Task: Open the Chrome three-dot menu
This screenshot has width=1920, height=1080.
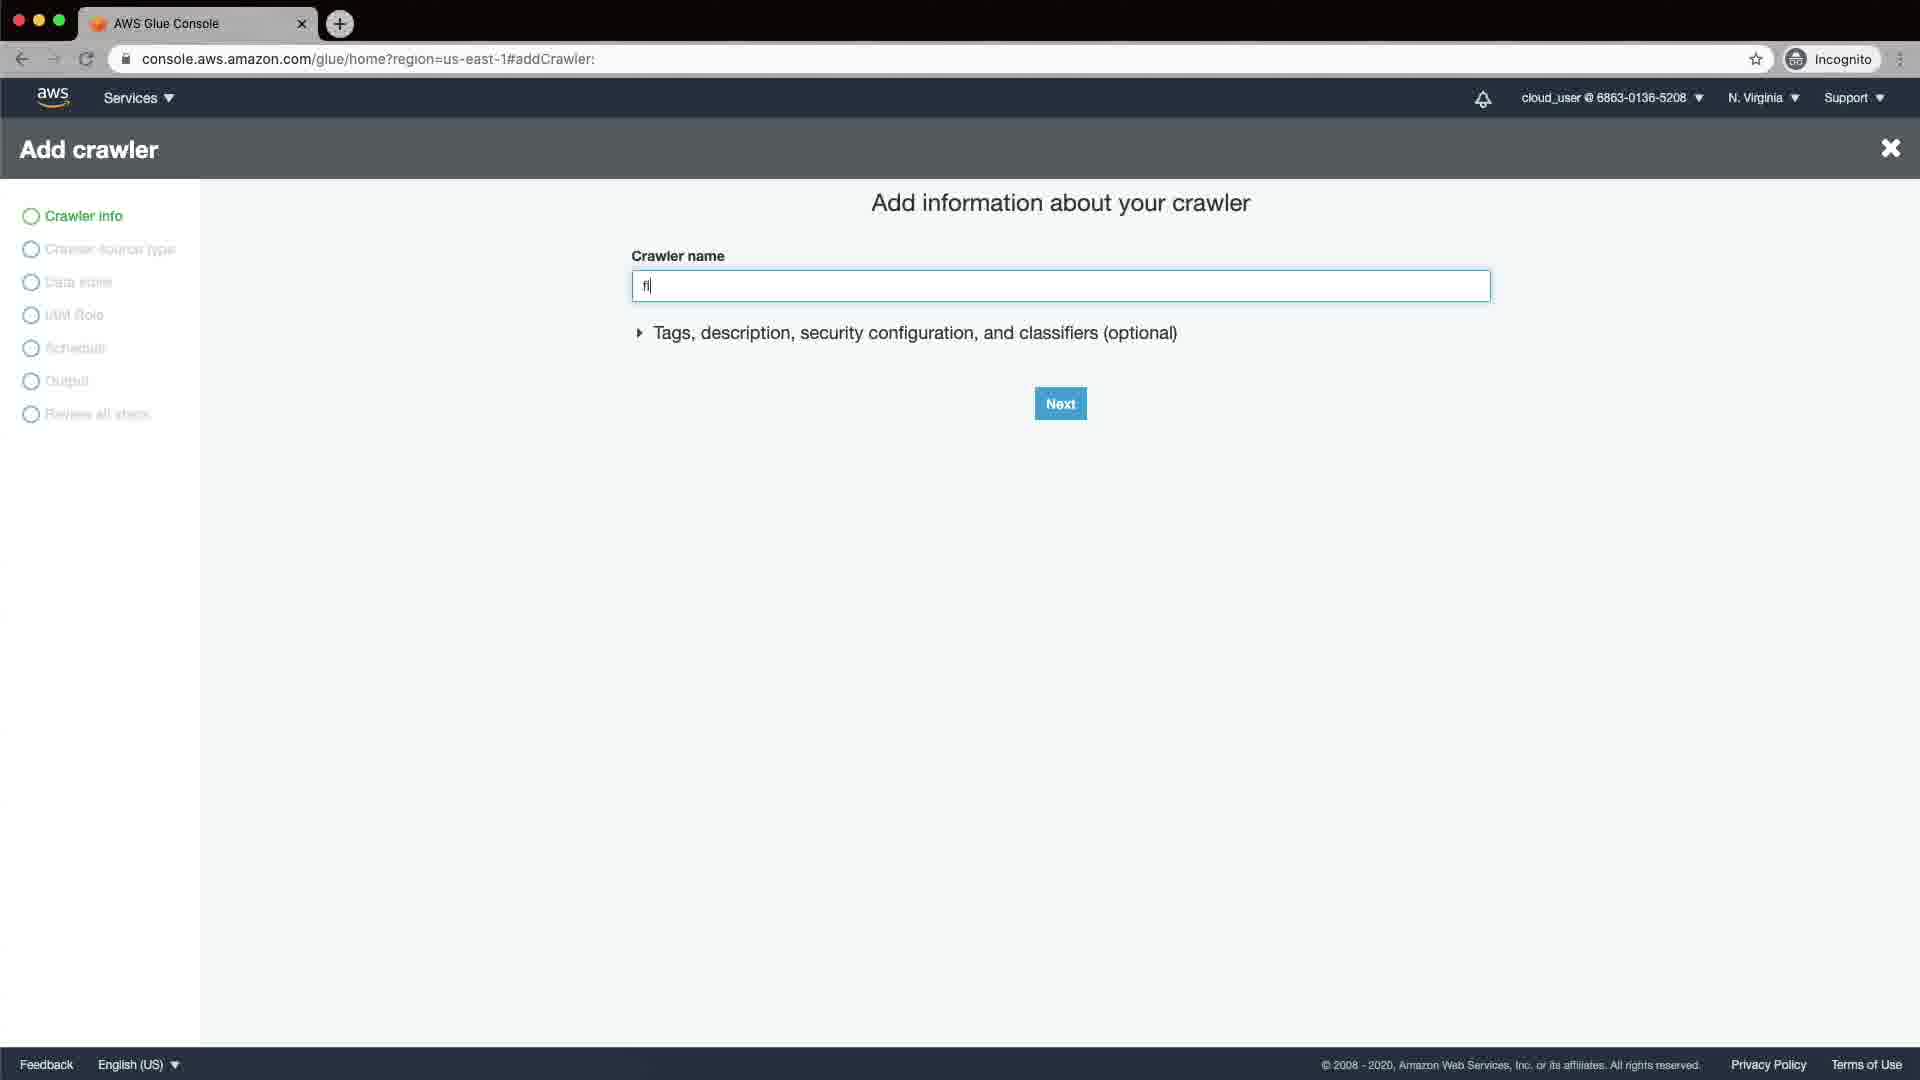Action: click(x=1900, y=59)
